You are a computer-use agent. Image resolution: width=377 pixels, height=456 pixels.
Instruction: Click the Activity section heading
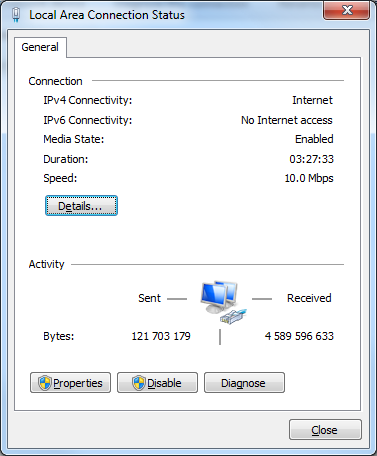46,264
